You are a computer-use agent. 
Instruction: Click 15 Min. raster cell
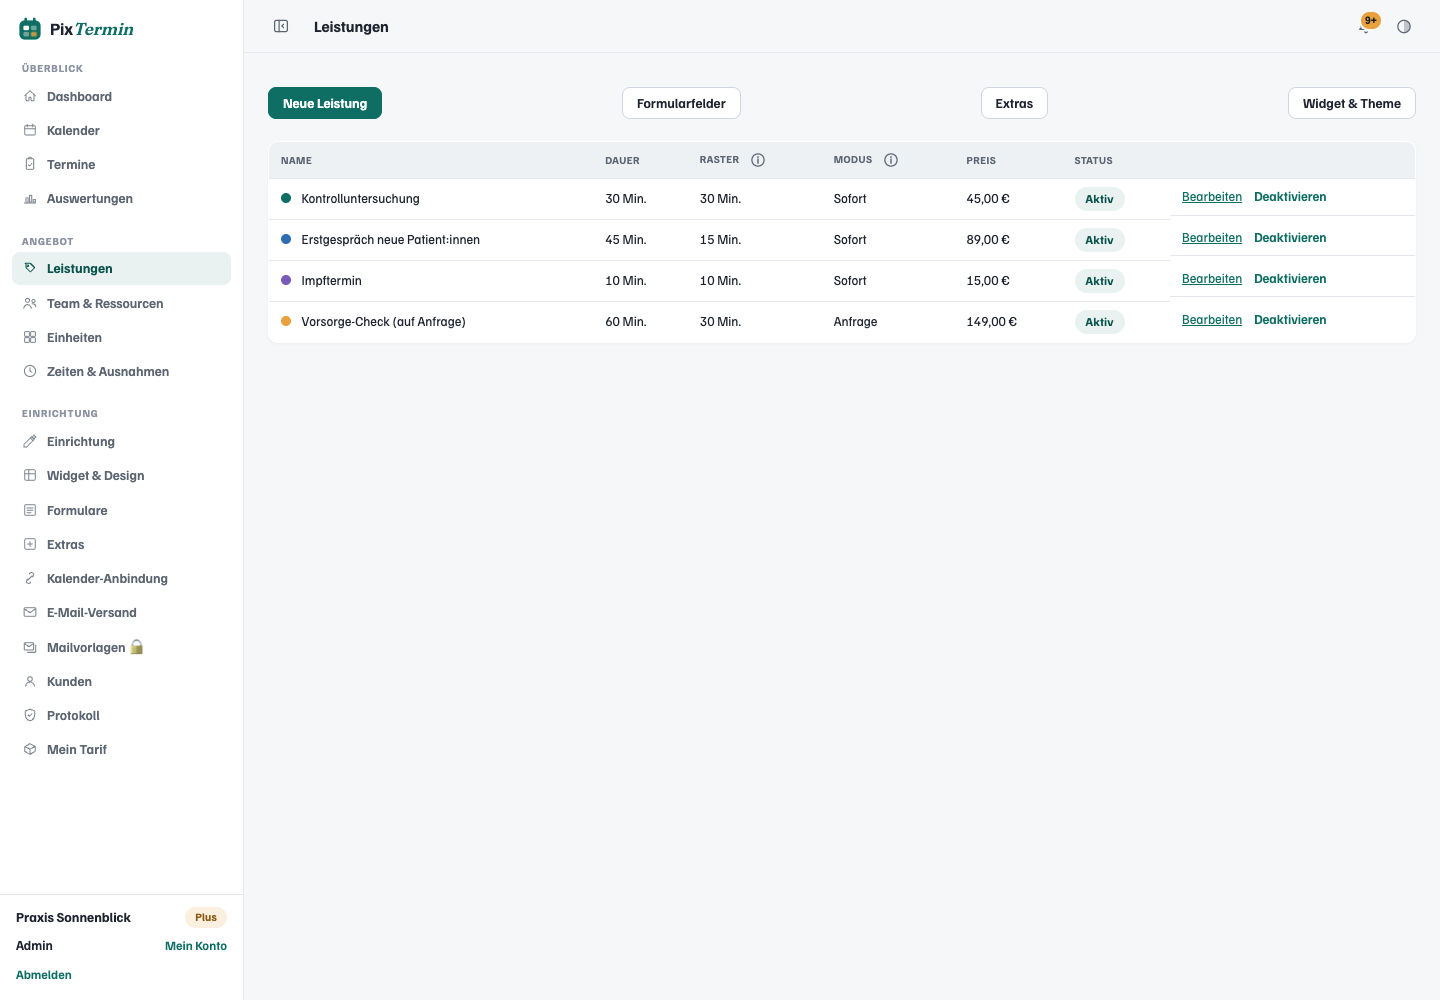point(720,240)
